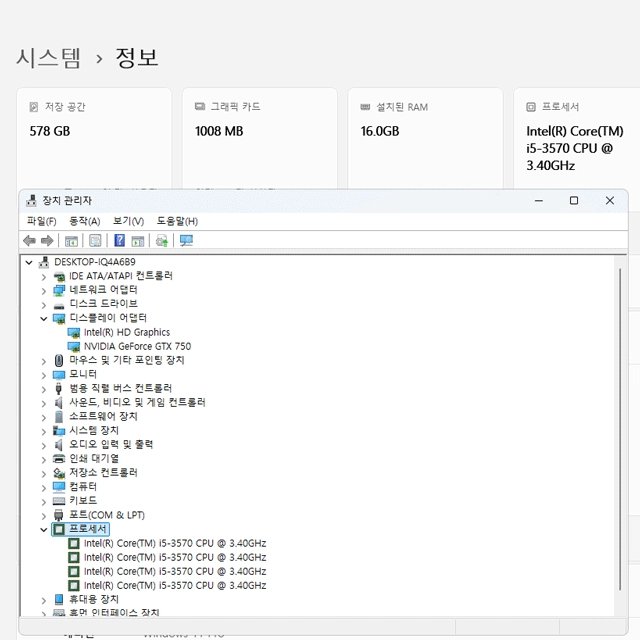Click the Back arrow in Device Manager toolbar

point(29,241)
